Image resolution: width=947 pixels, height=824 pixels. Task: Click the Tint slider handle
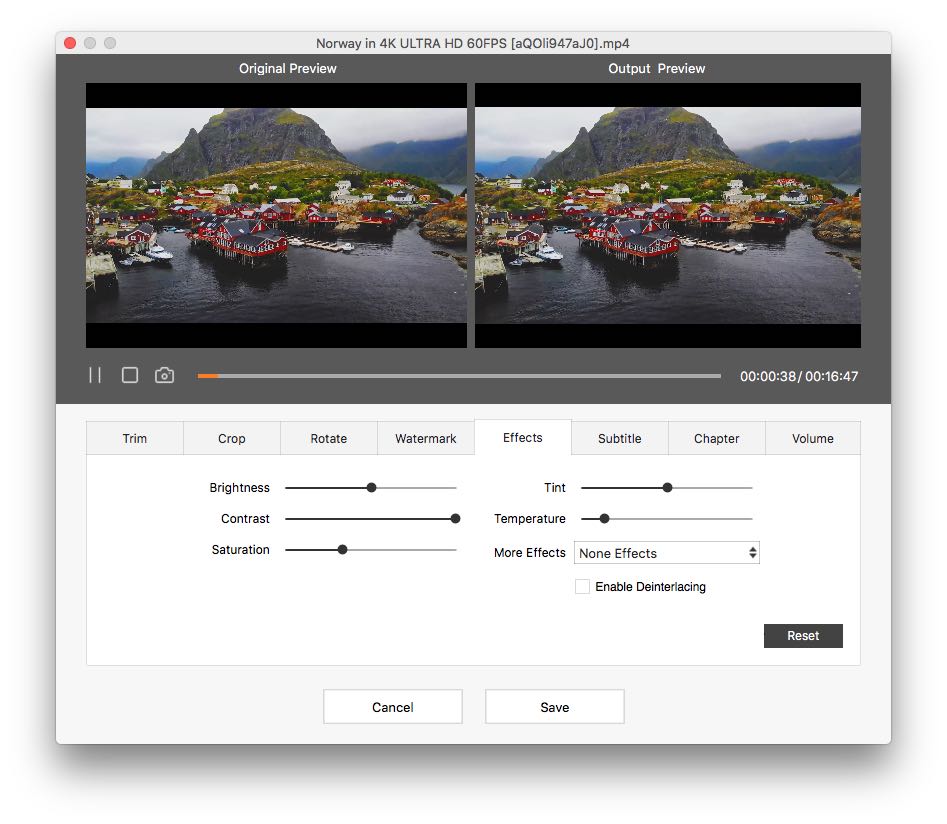(x=666, y=487)
